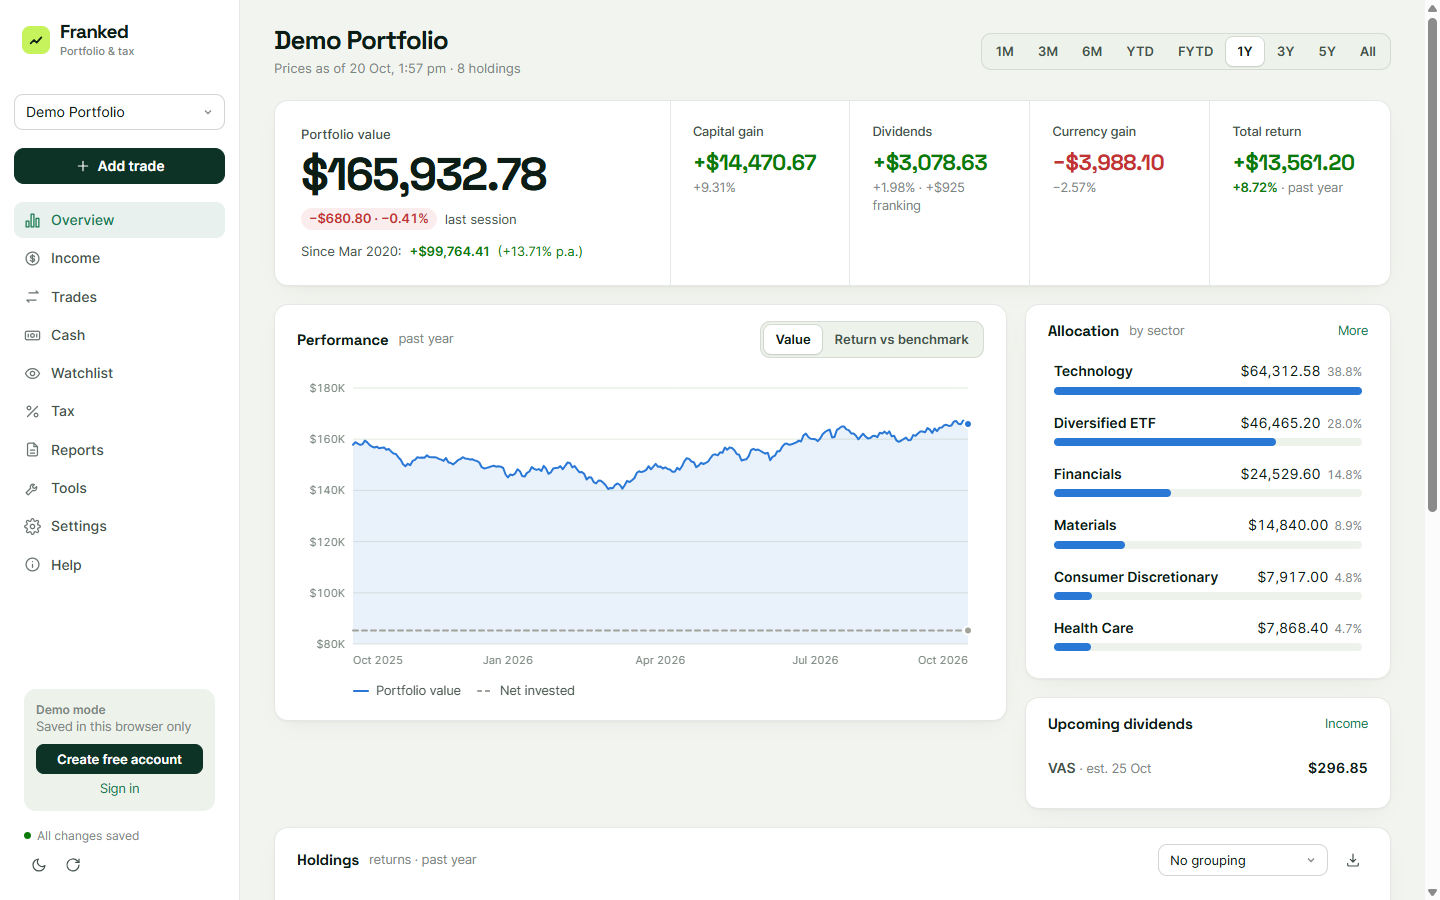The image size is (1440, 900).
Task: Toggle dark mode moon icon
Action: [39, 865]
